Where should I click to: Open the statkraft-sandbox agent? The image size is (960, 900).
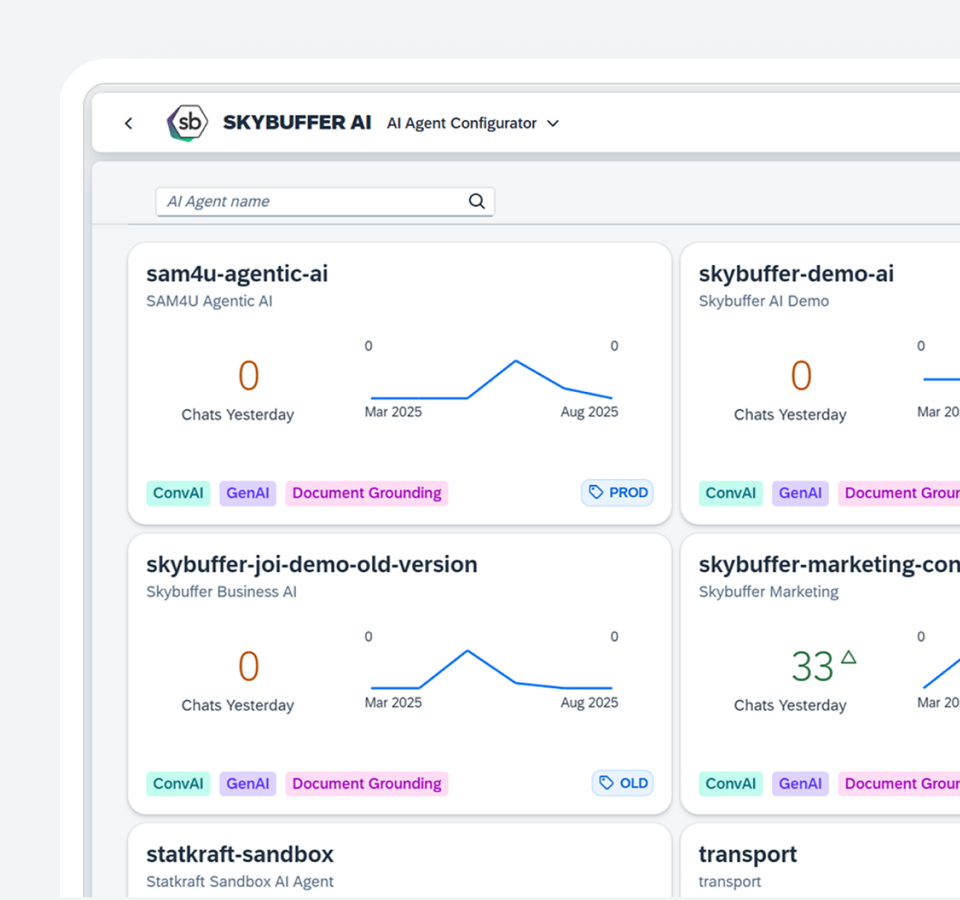240,855
